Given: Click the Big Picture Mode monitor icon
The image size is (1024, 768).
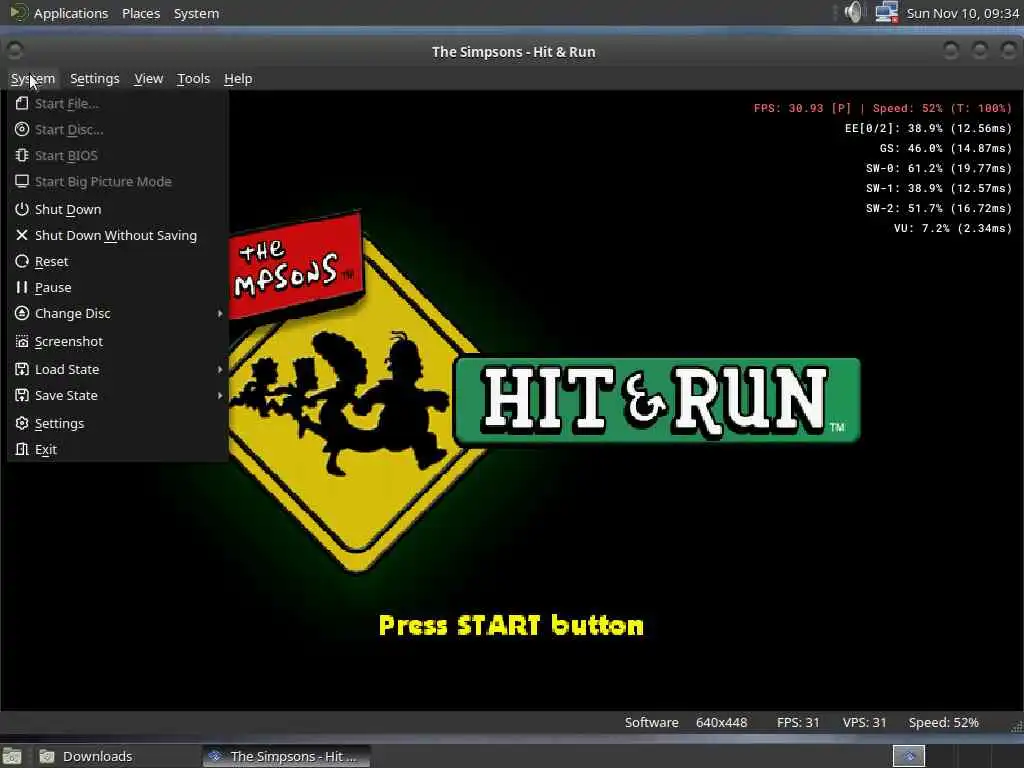Looking at the screenshot, I should [x=22, y=182].
